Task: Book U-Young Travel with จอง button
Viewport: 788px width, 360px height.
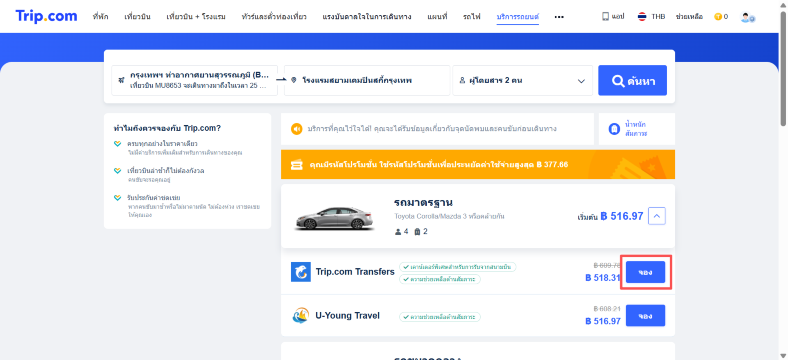Action: [x=645, y=316]
